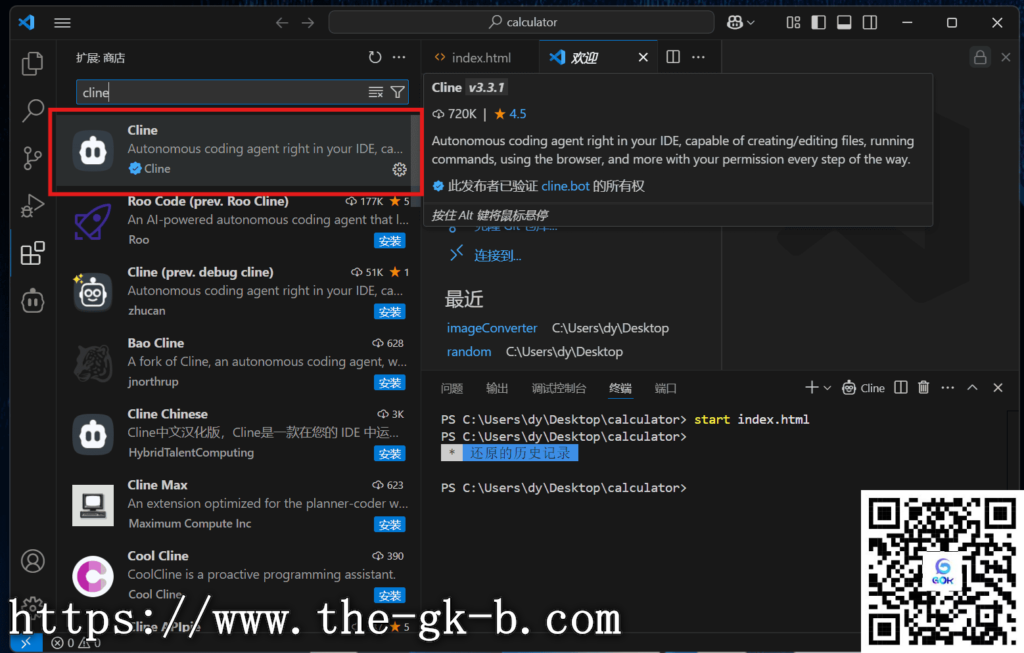
Task: Select the Cline Max extension entry
Action: [236, 504]
